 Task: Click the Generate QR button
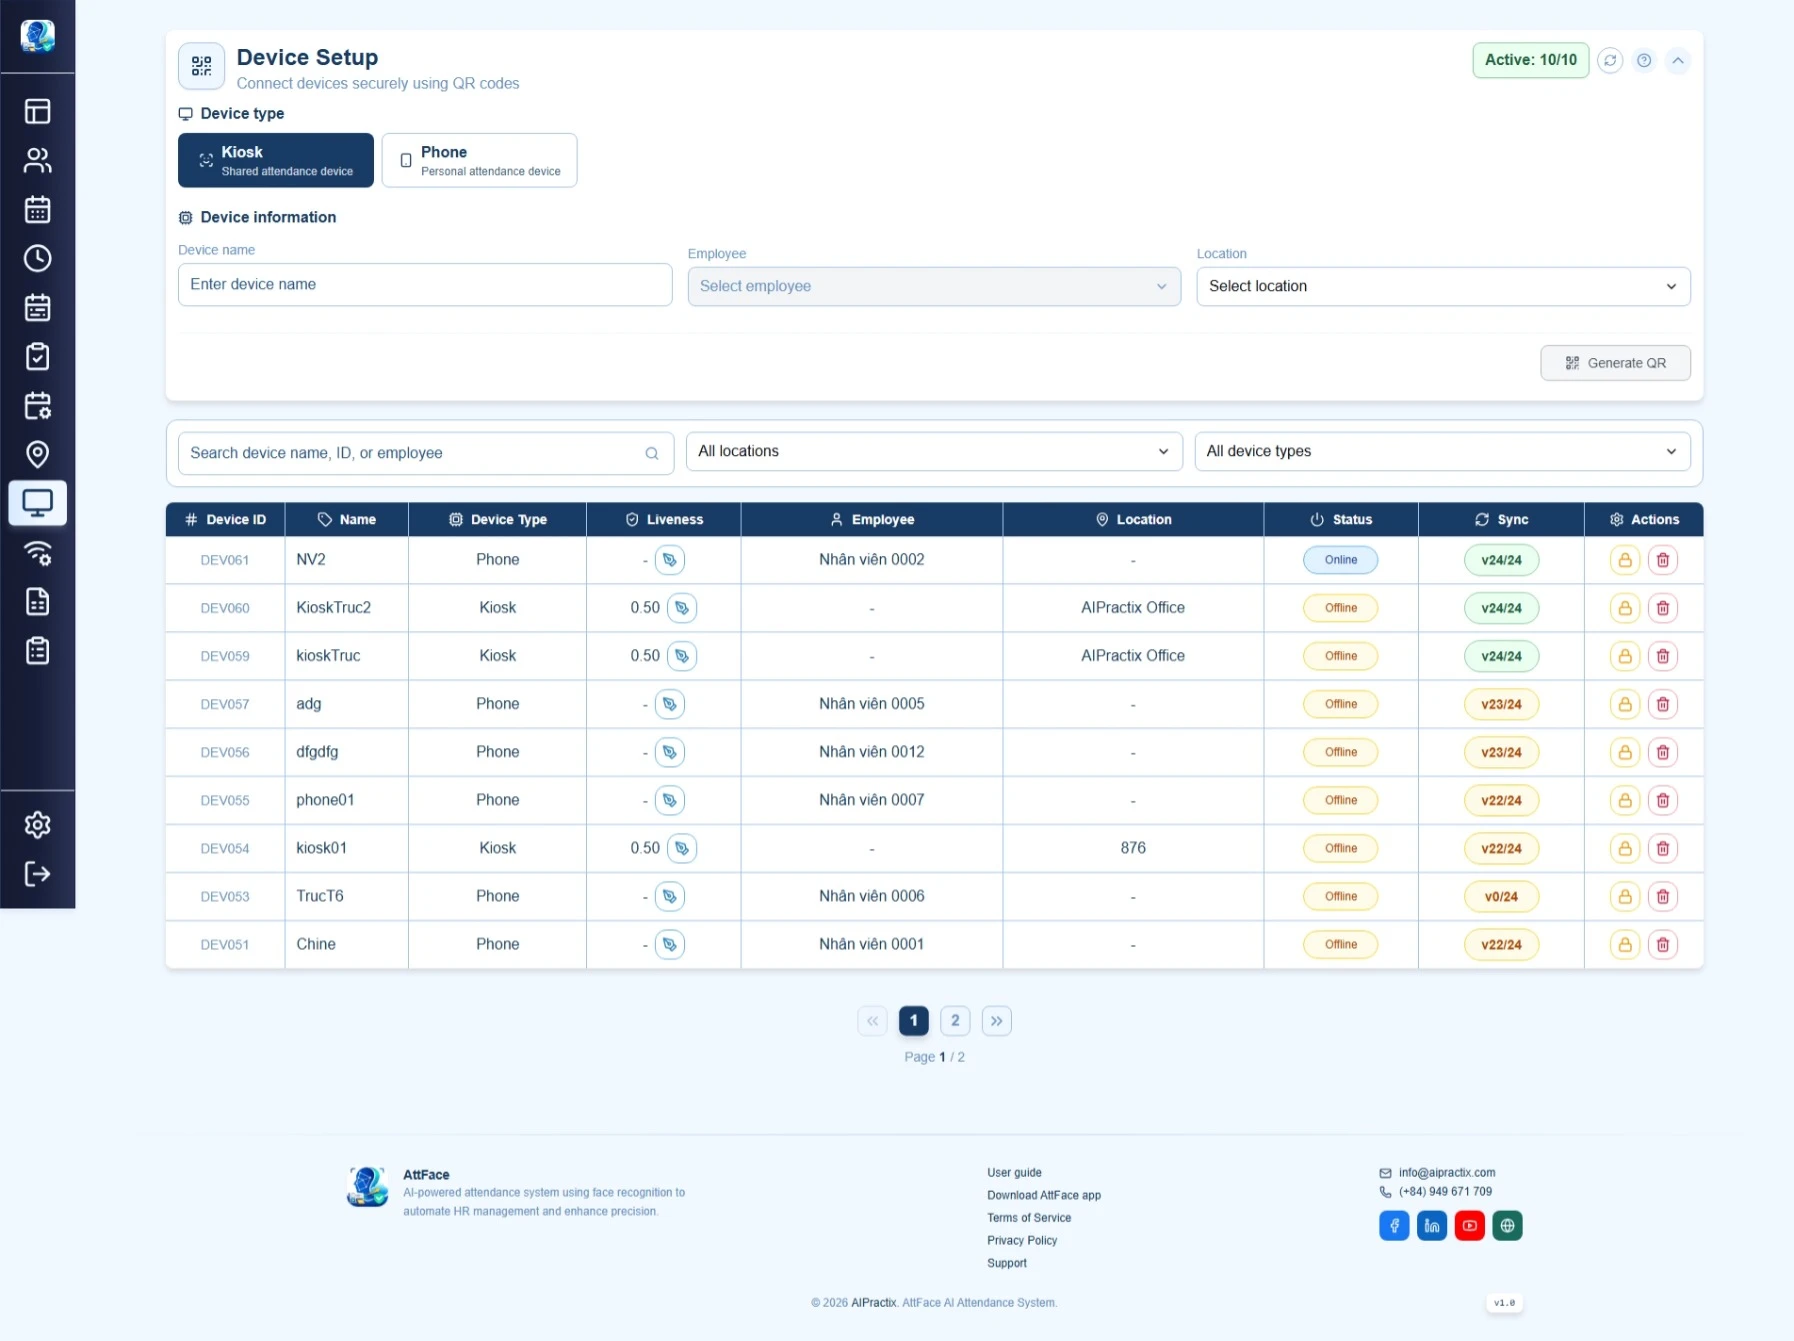click(1615, 363)
